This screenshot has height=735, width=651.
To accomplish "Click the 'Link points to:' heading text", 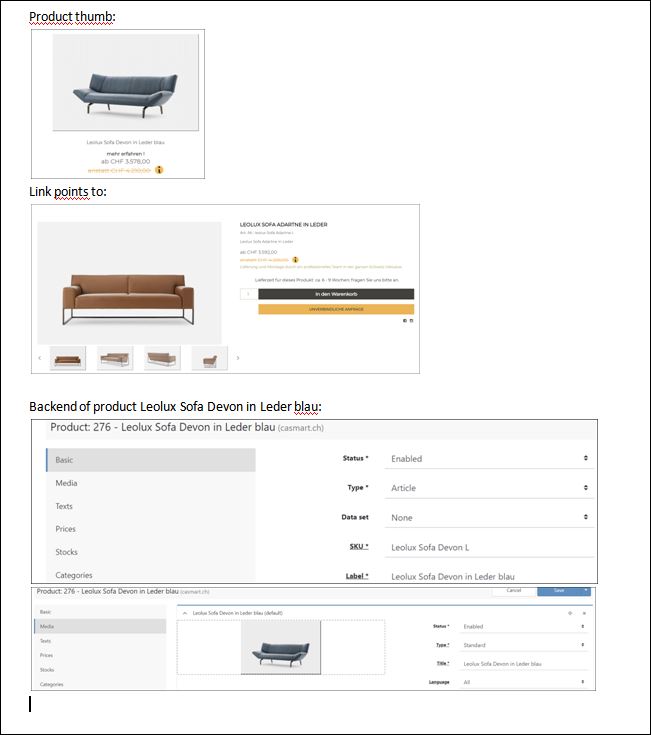I will (x=68, y=191).
